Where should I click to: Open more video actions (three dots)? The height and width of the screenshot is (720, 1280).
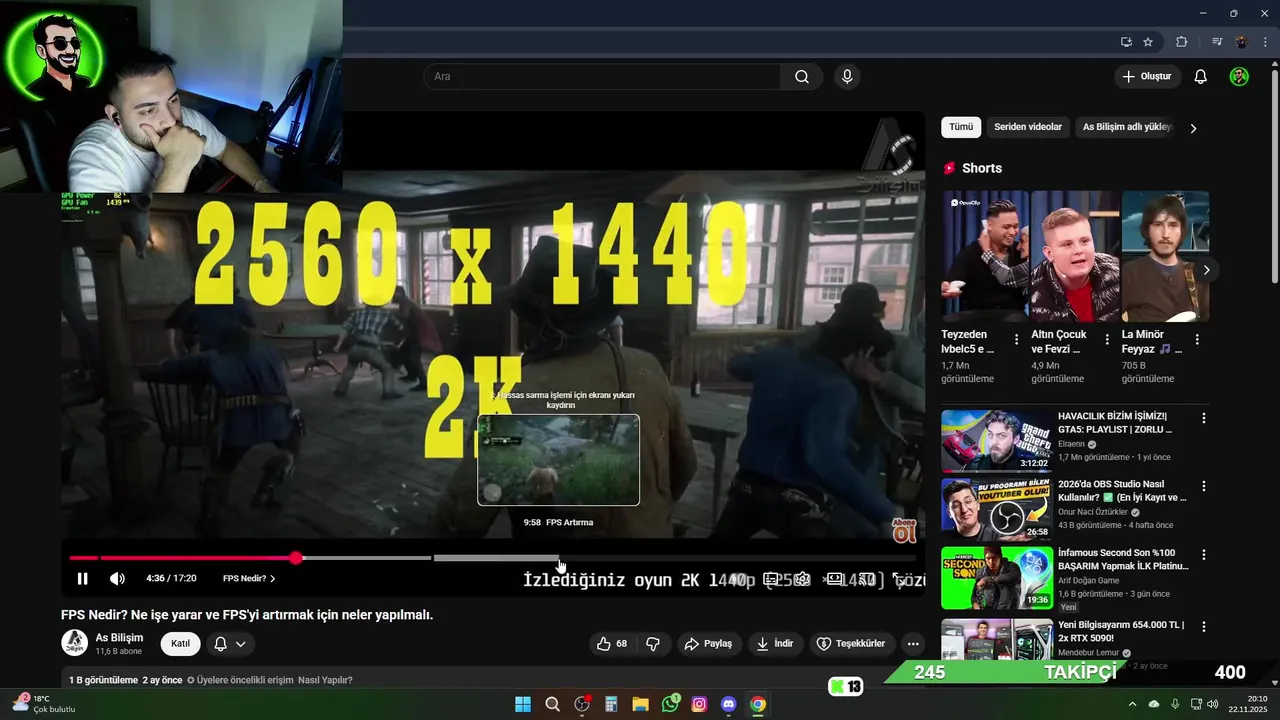coord(913,644)
